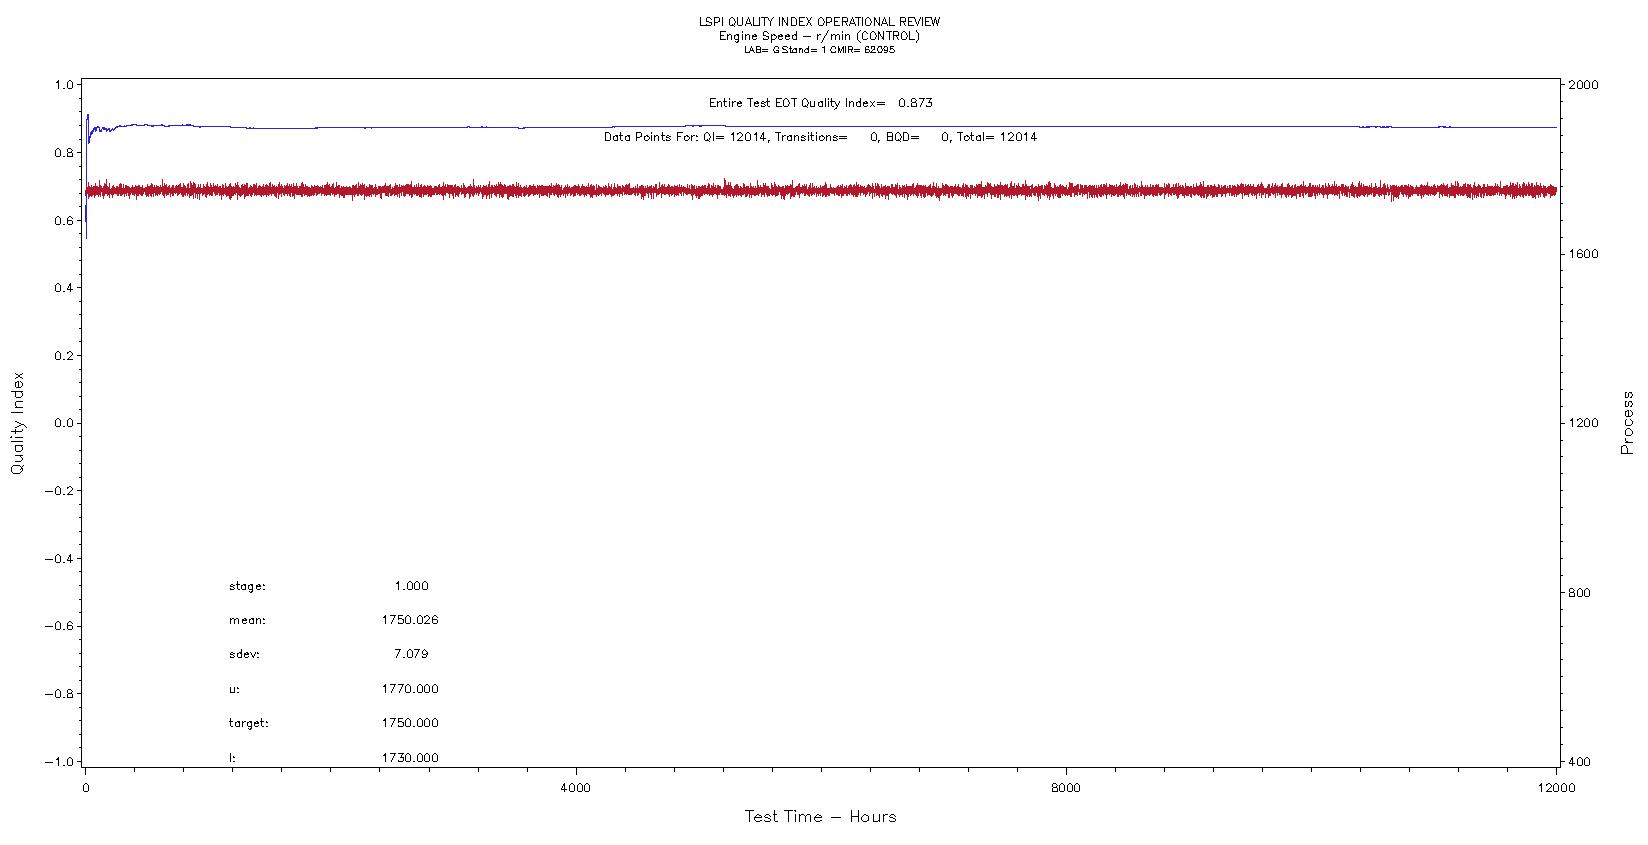Click the 'sdev:' statistics label
The image size is (1648, 845).
coord(245,655)
